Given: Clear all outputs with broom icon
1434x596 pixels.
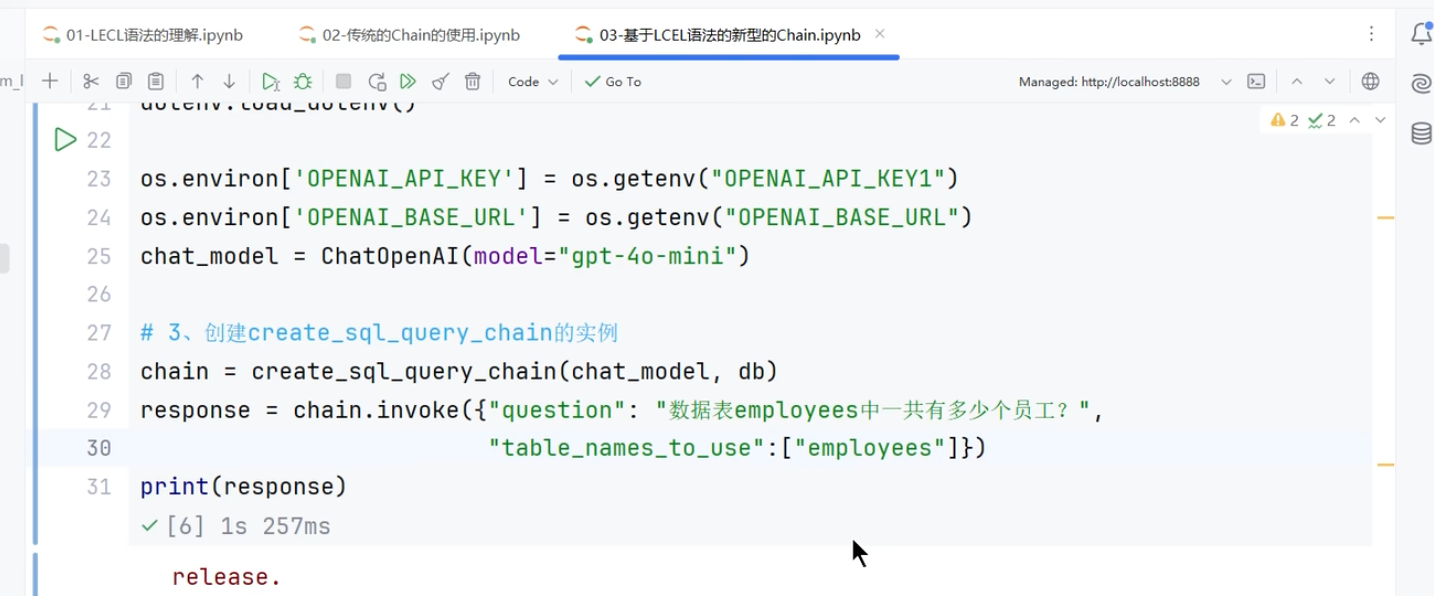Looking at the screenshot, I should tap(440, 81).
